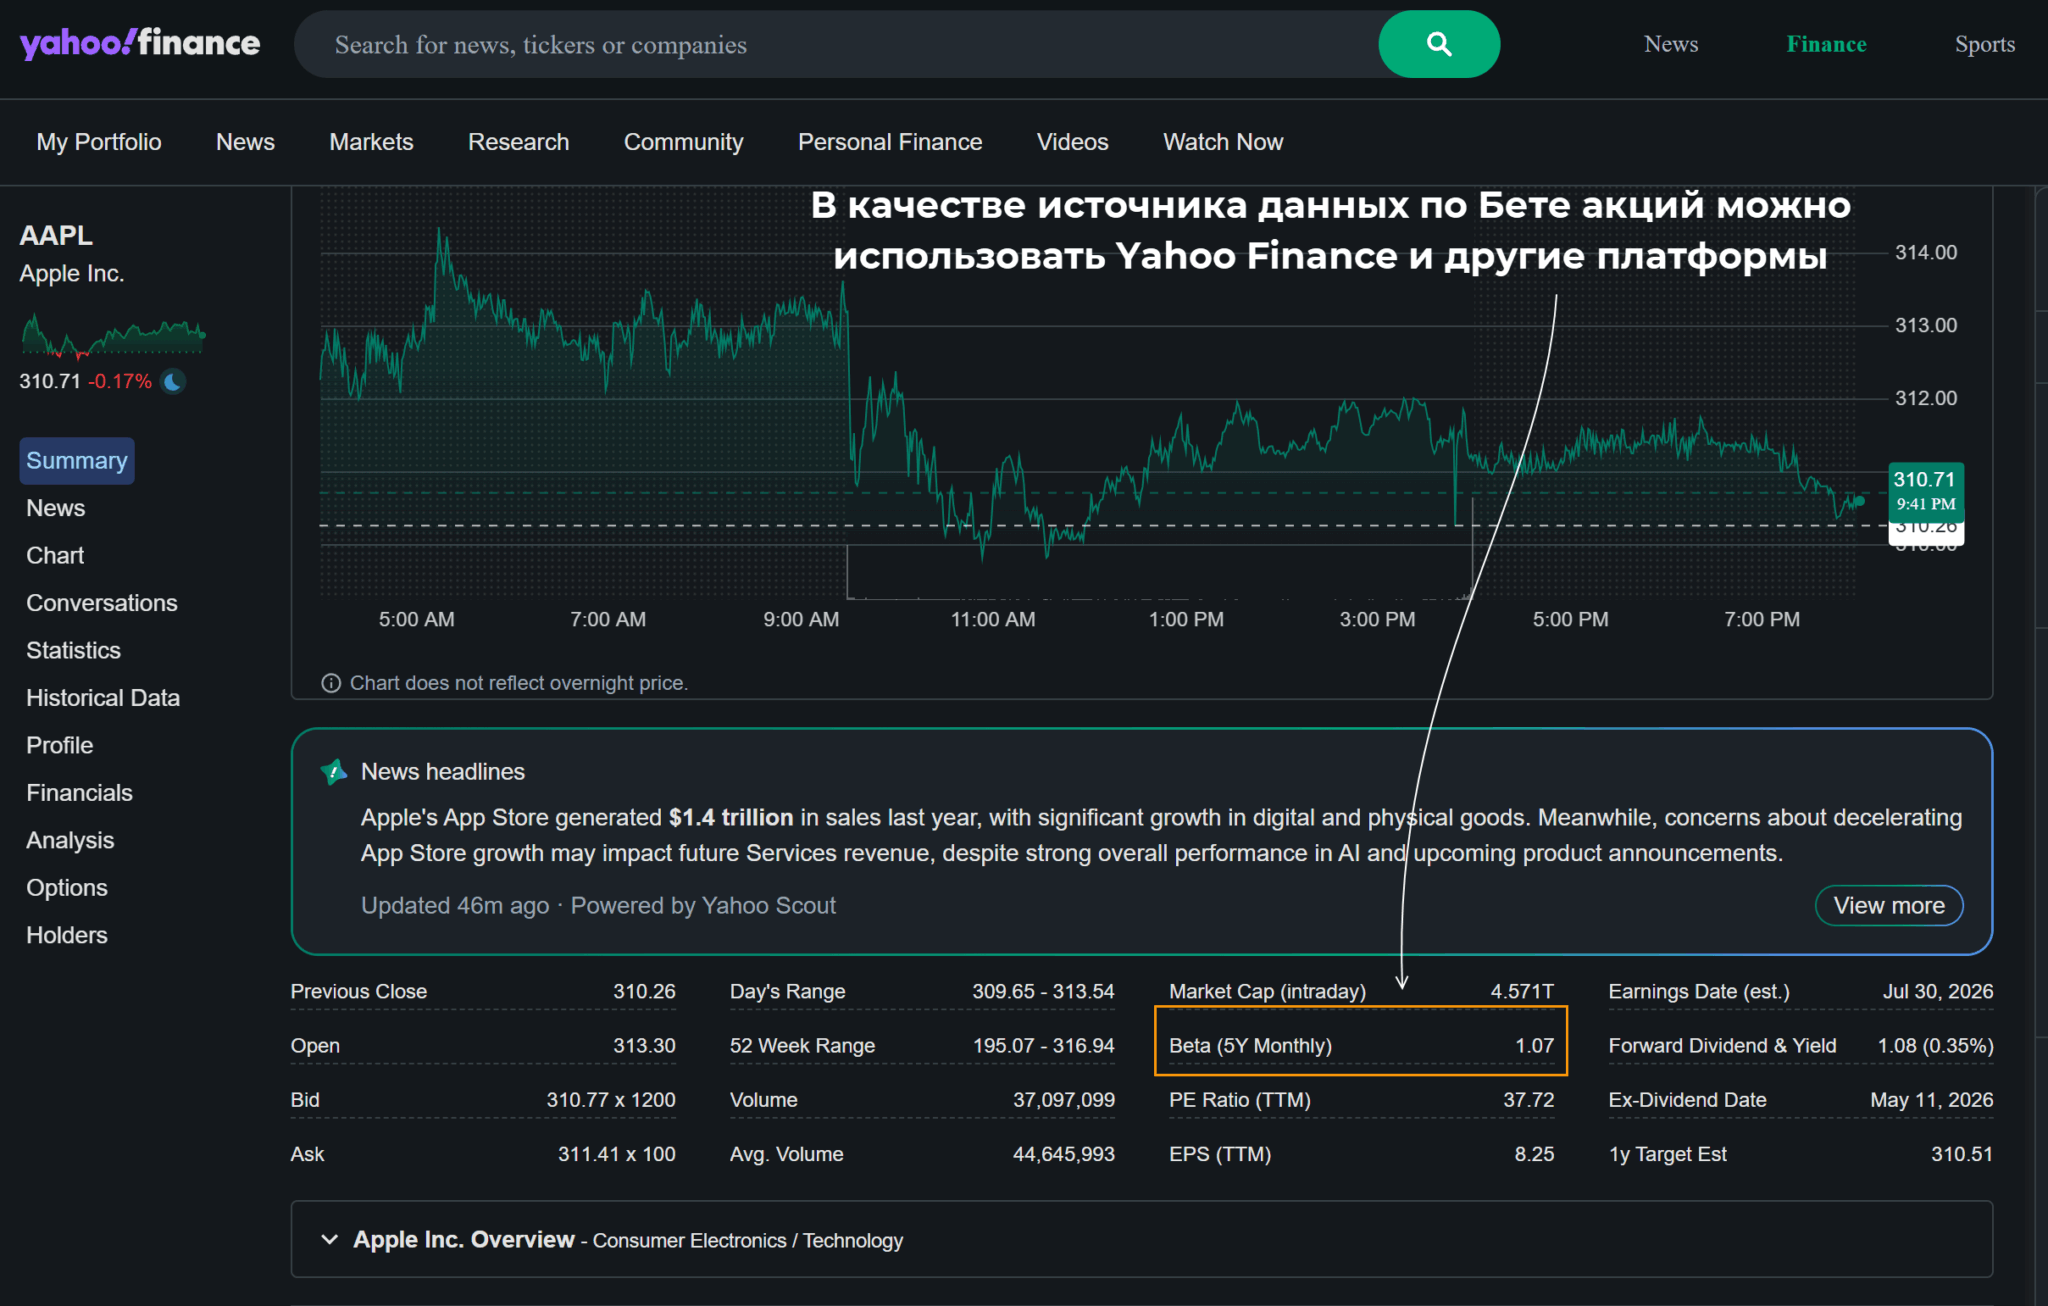Click the 1y Target Est value 310.51
This screenshot has width=2048, height=1306.
click(1962, 1154)
